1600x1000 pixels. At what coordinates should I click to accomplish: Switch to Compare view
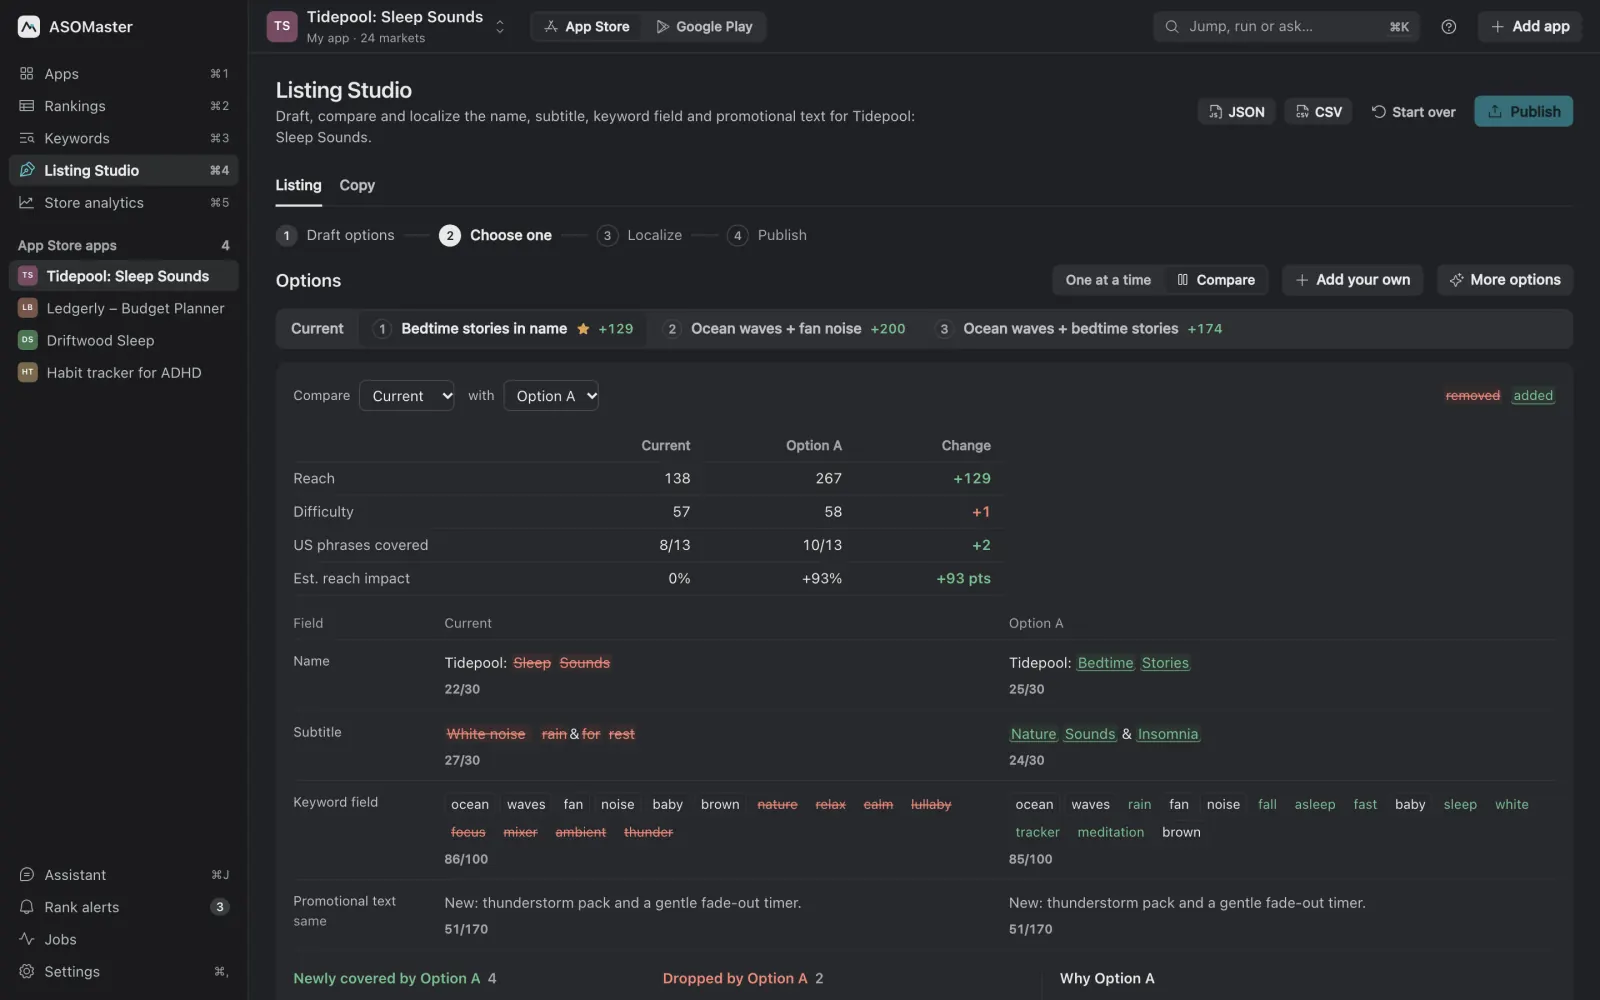[x=1215, y=280]
